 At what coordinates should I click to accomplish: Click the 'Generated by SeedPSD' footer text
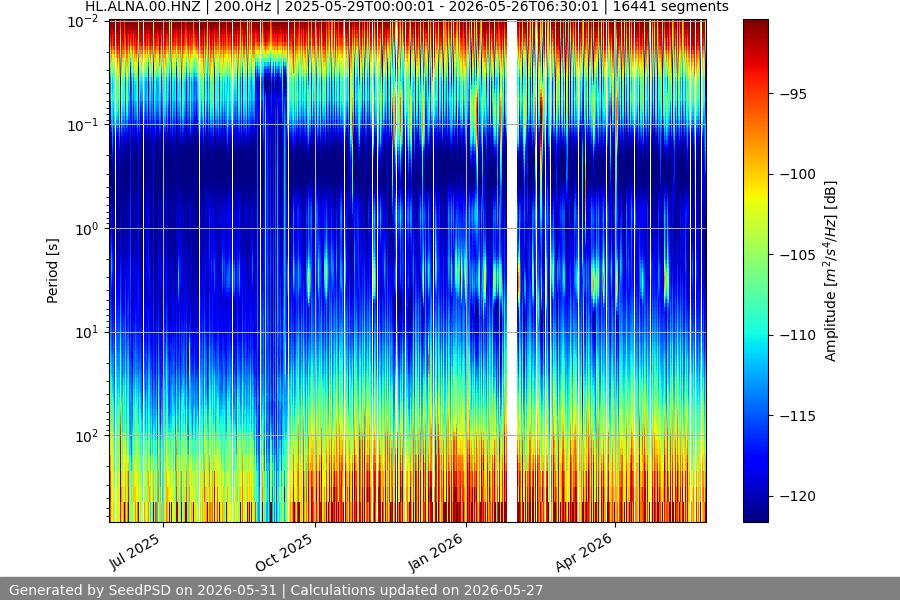pos(276,590)
